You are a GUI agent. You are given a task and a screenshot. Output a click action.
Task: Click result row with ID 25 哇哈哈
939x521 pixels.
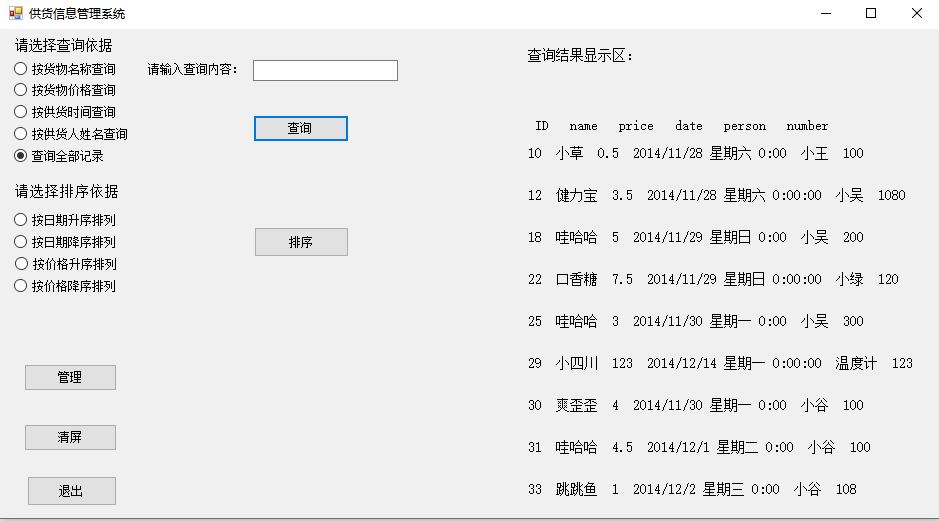(x=696, y=321)
